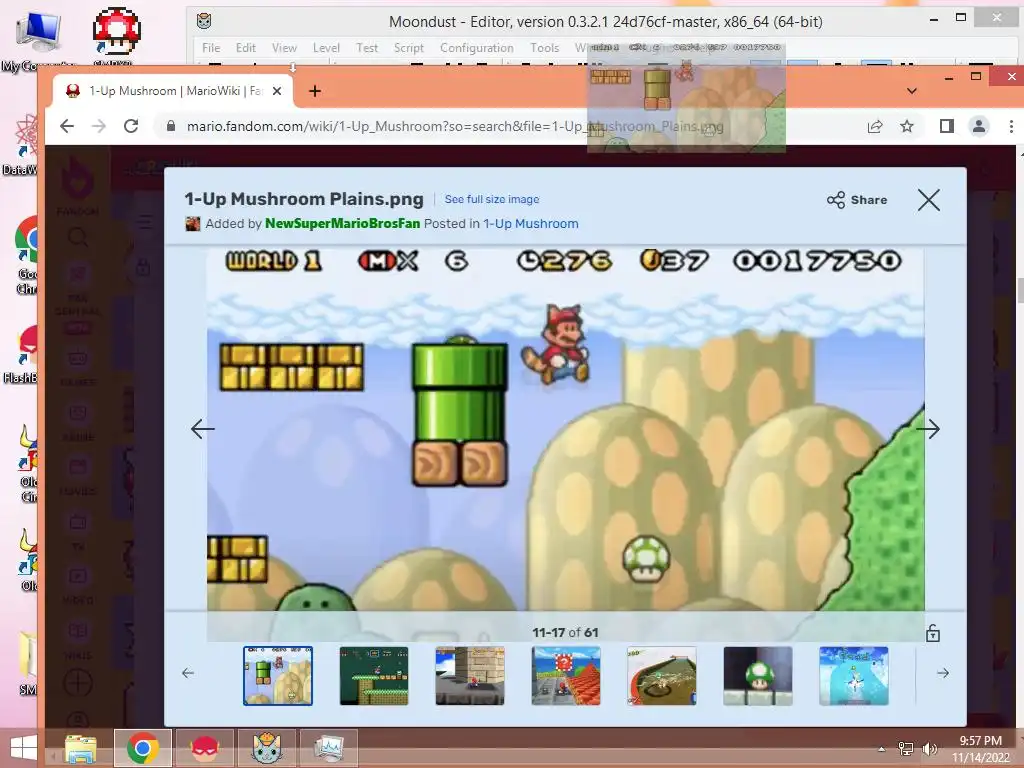
Task: Open Chrome side panel
Action: 946,126
